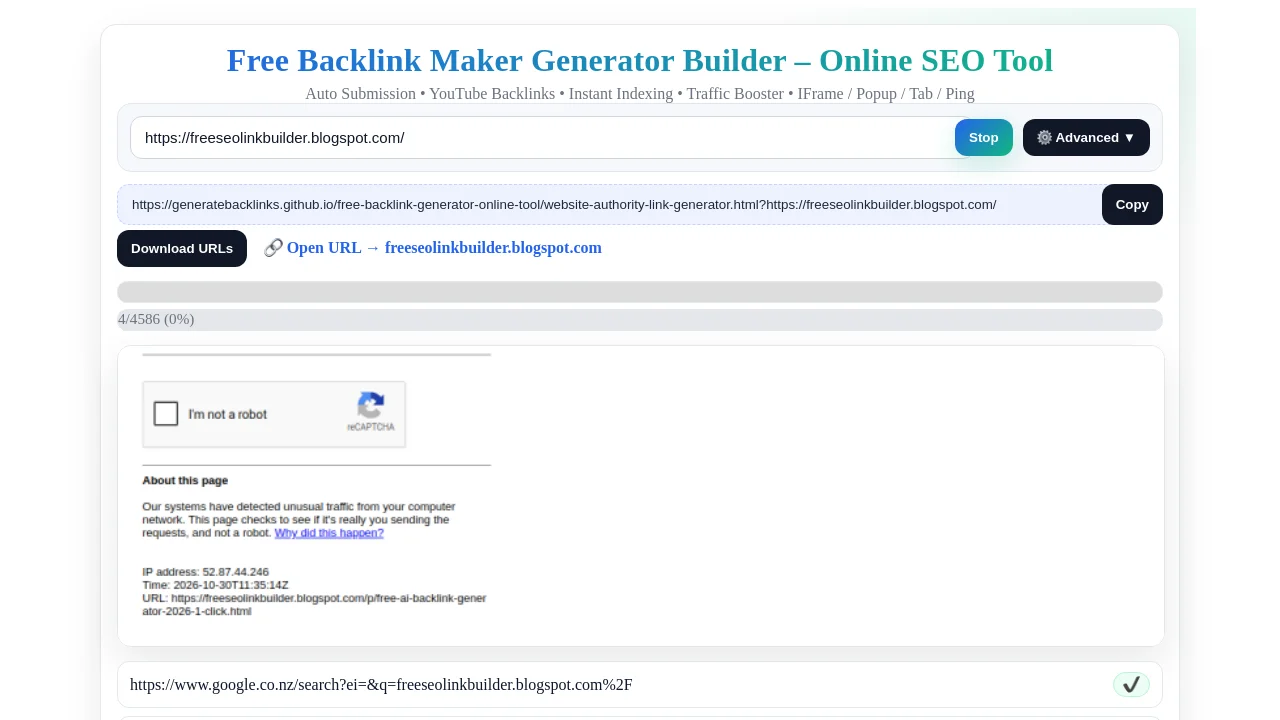This screenshot has height=720, width=1280.
Task: Click the reCAPTCHA logo icon
Action: (x=371, y=405)
